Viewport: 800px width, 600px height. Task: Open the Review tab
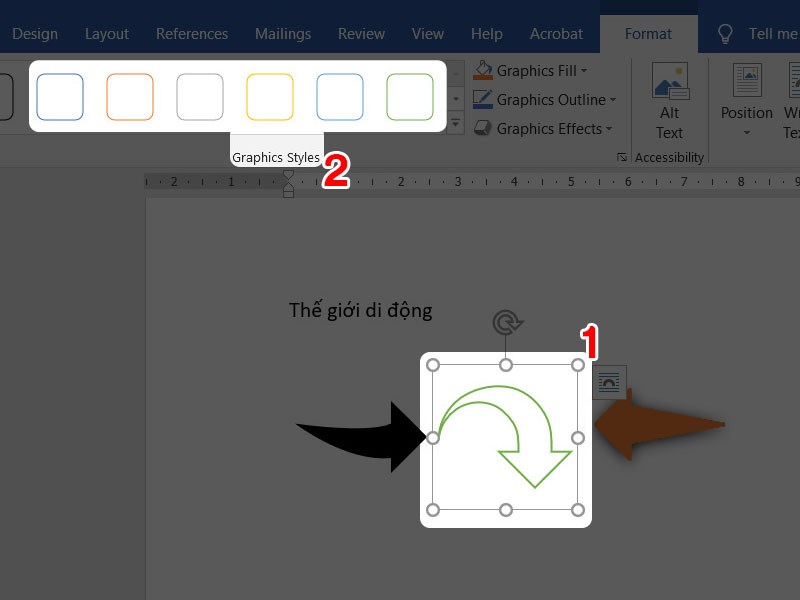click(361, 34)
